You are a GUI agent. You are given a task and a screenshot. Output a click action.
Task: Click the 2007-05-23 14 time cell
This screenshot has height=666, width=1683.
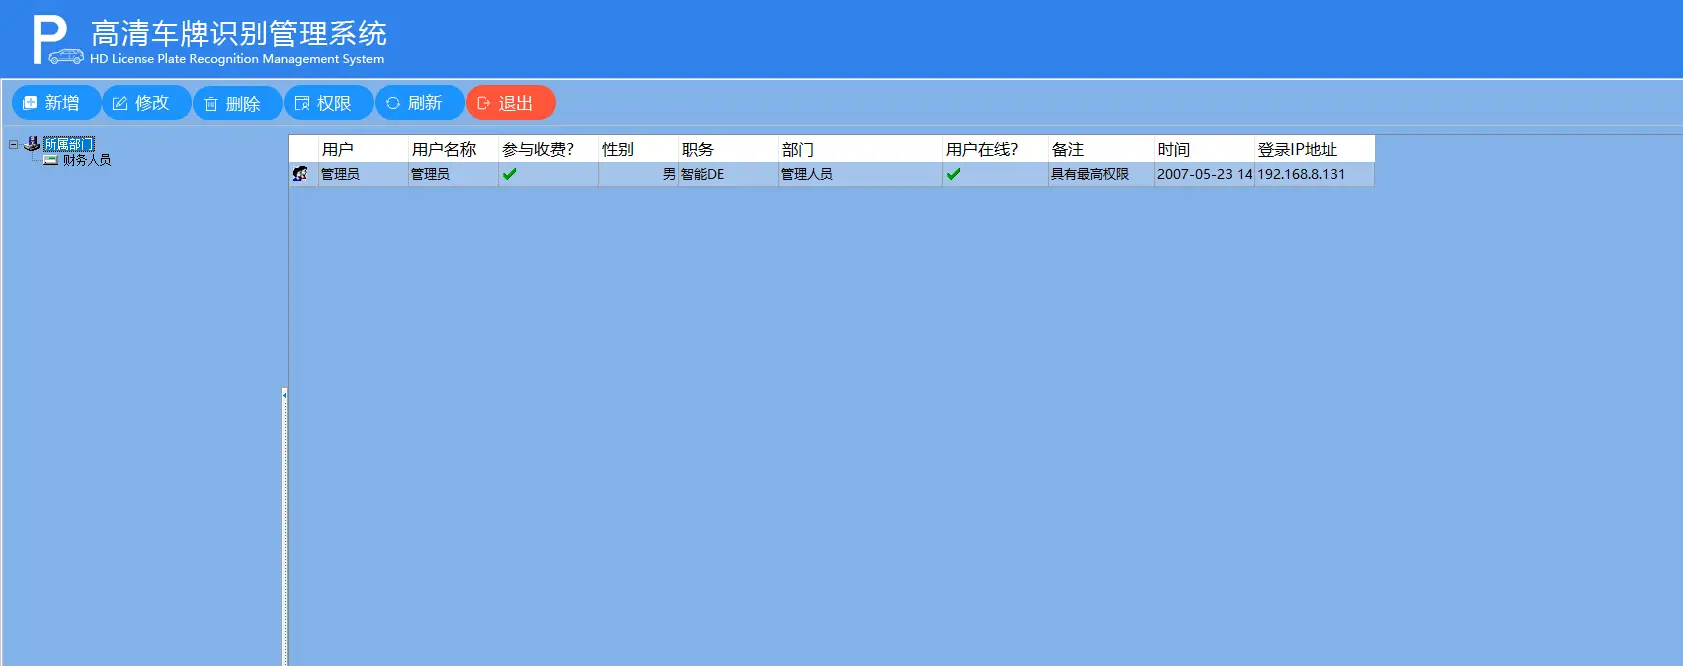pyautogui.click(x=1205, y=174)
